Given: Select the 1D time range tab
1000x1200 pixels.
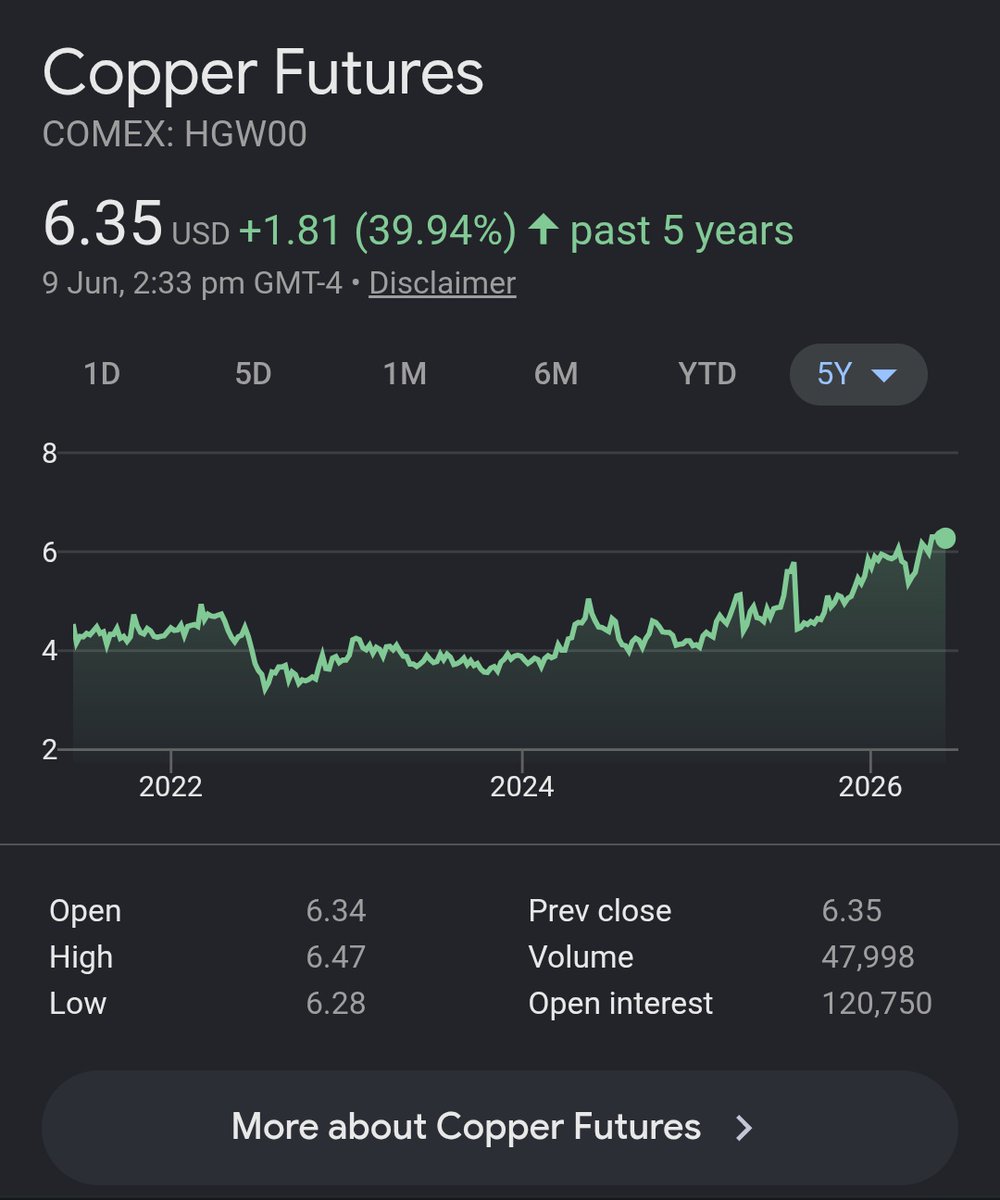Looking at the screenshot, I should (102, 374).
